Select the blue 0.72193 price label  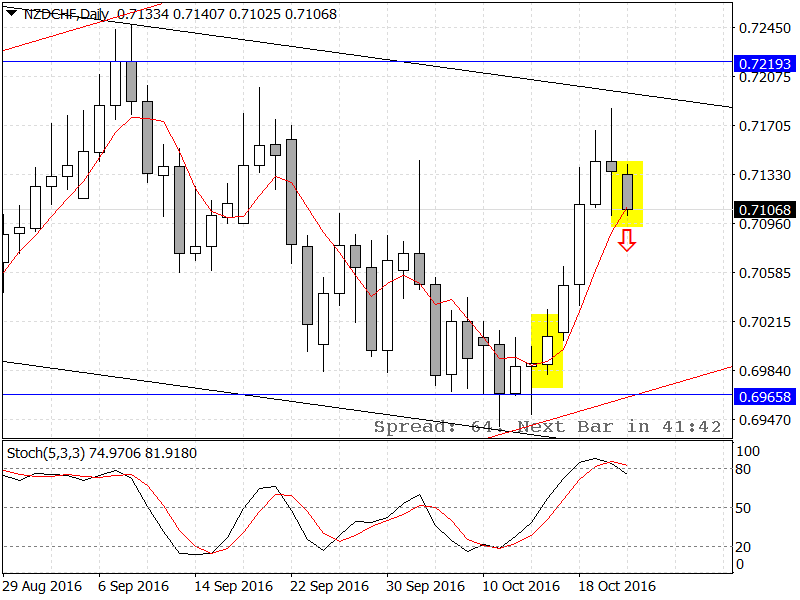[764, 64]
